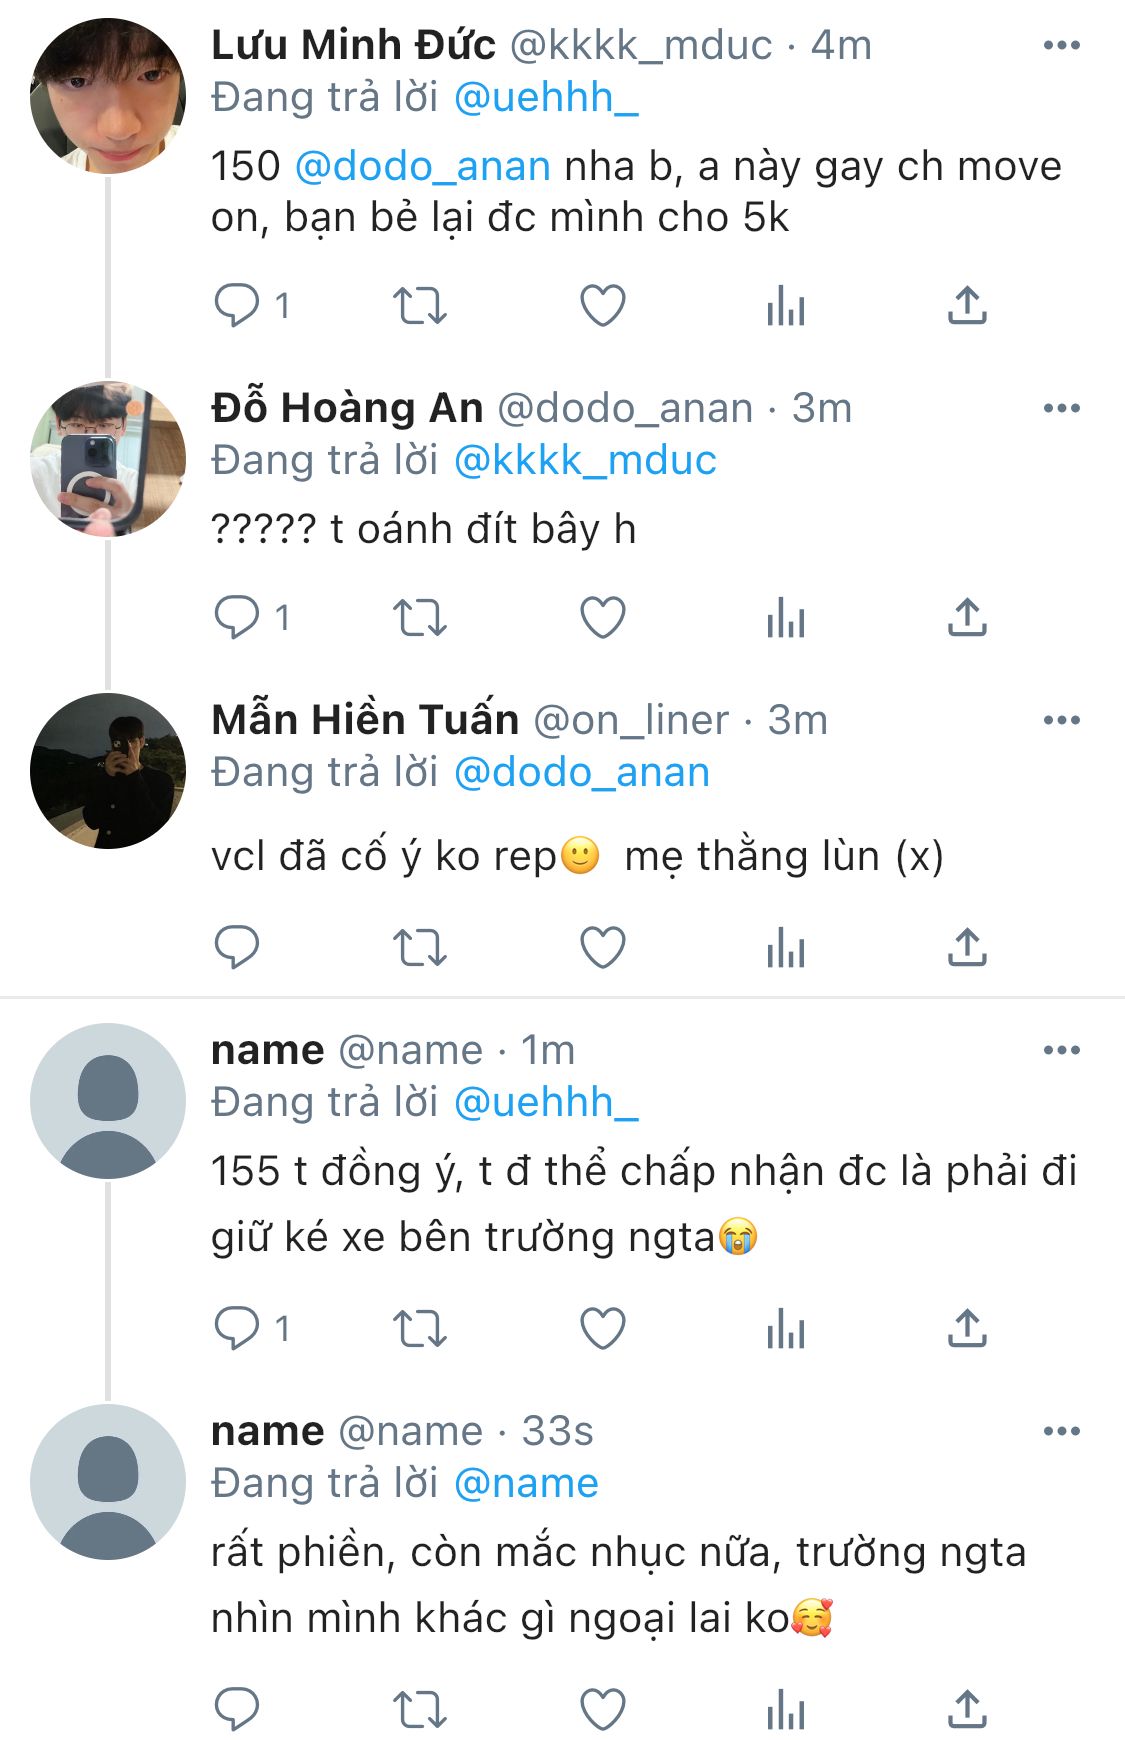
Task: Like Lưu Minh Đức's tweet
Action: tap(603, 305)
